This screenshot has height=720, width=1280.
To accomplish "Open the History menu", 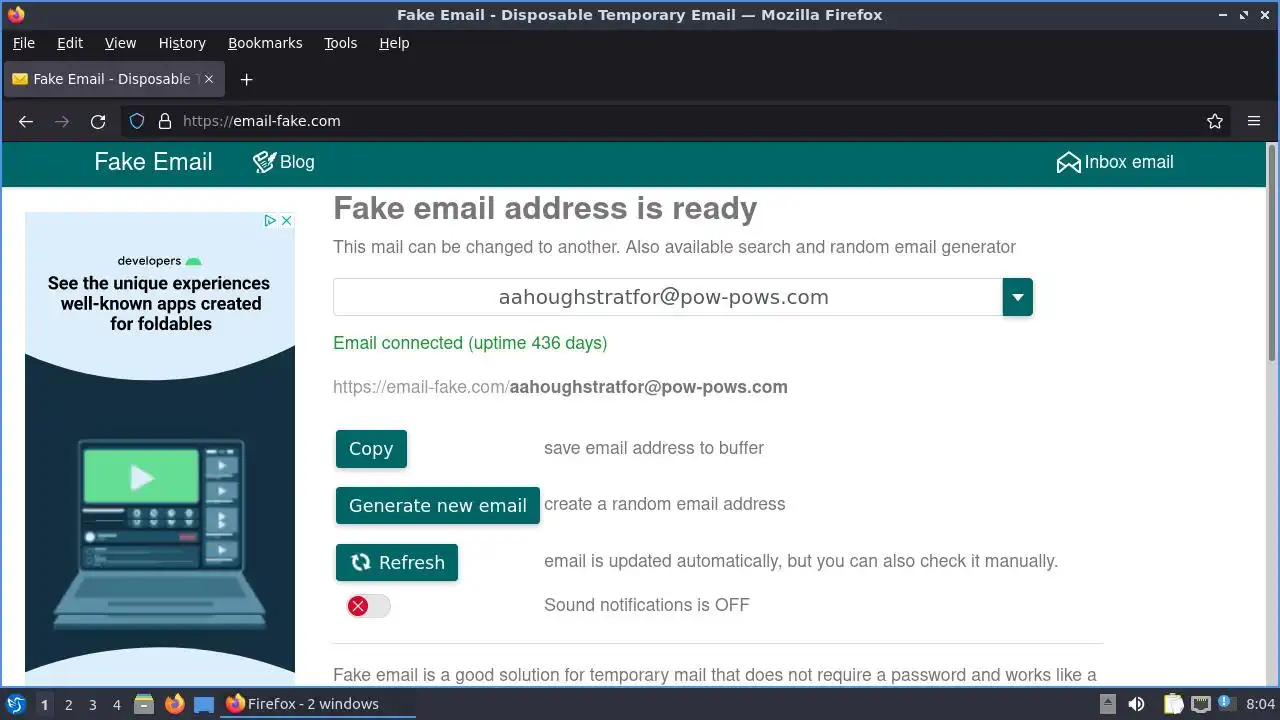I will [182, 43].
